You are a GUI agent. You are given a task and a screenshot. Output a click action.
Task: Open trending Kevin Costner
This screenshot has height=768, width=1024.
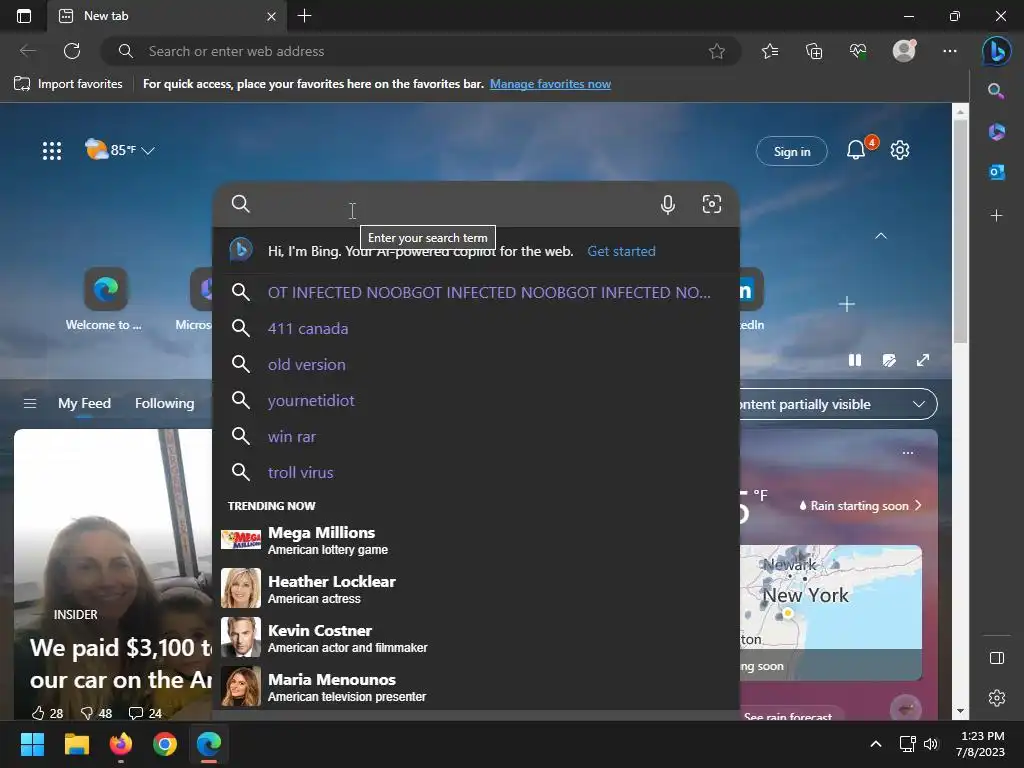[476, 637]
